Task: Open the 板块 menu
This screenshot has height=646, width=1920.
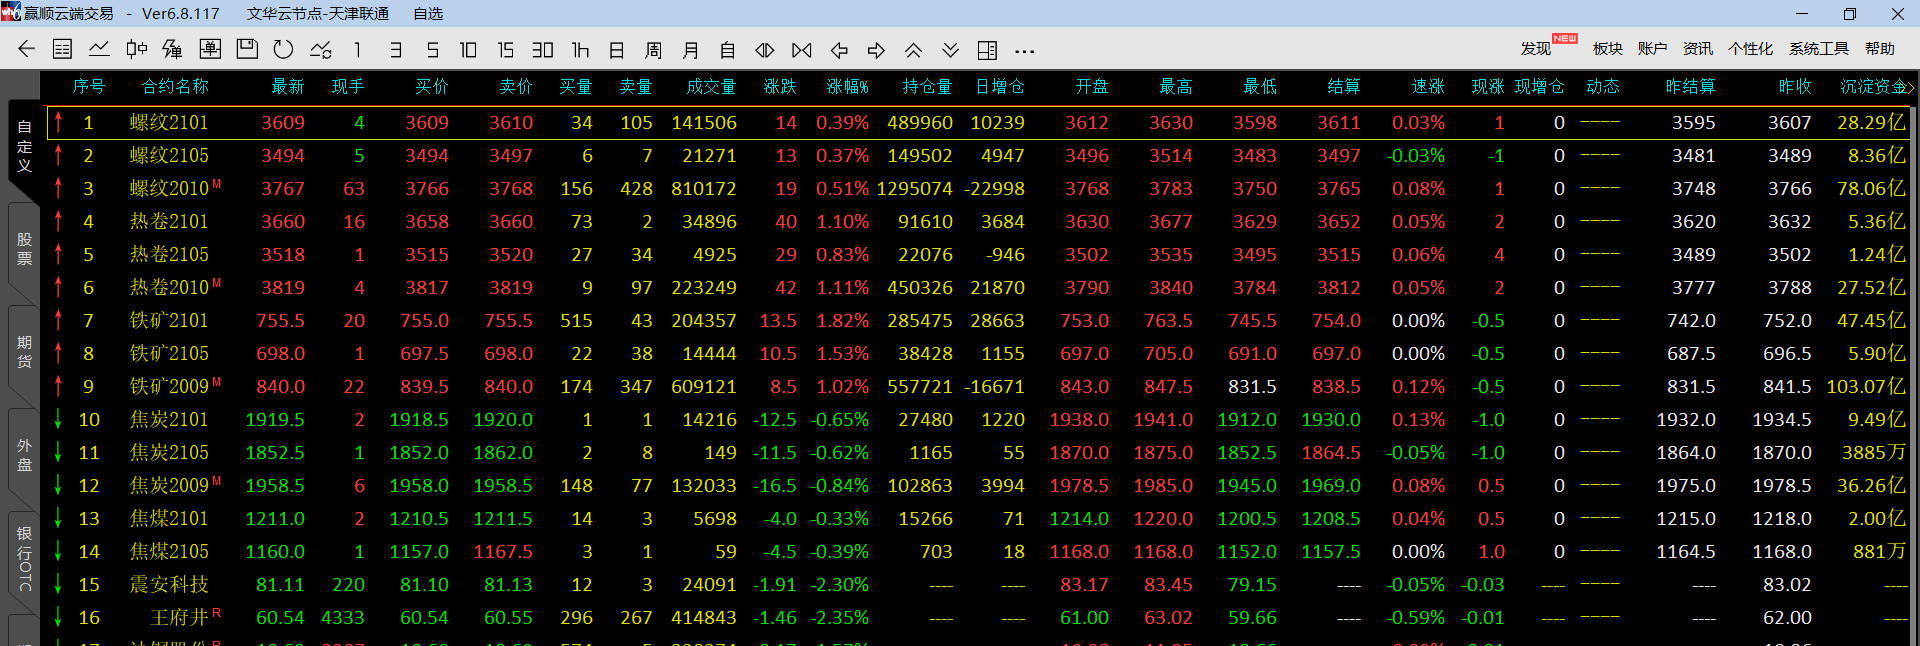Action: pos(1607,48)
